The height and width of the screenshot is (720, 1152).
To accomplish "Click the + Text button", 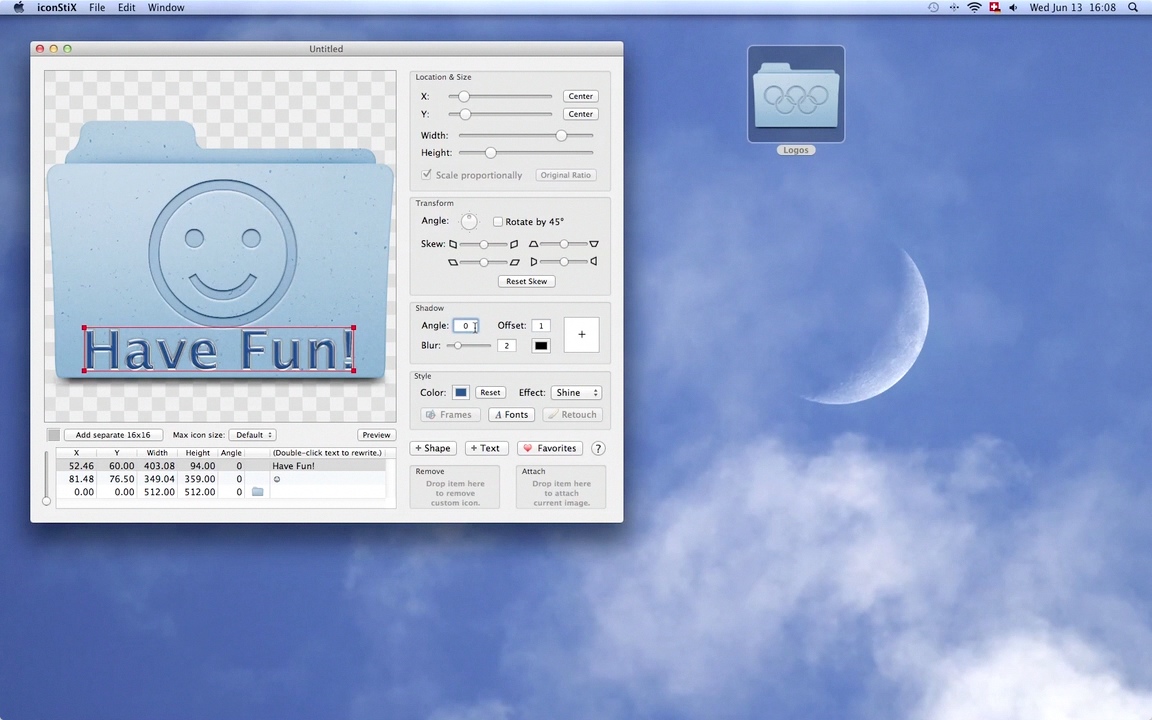I will click(485, 448).
